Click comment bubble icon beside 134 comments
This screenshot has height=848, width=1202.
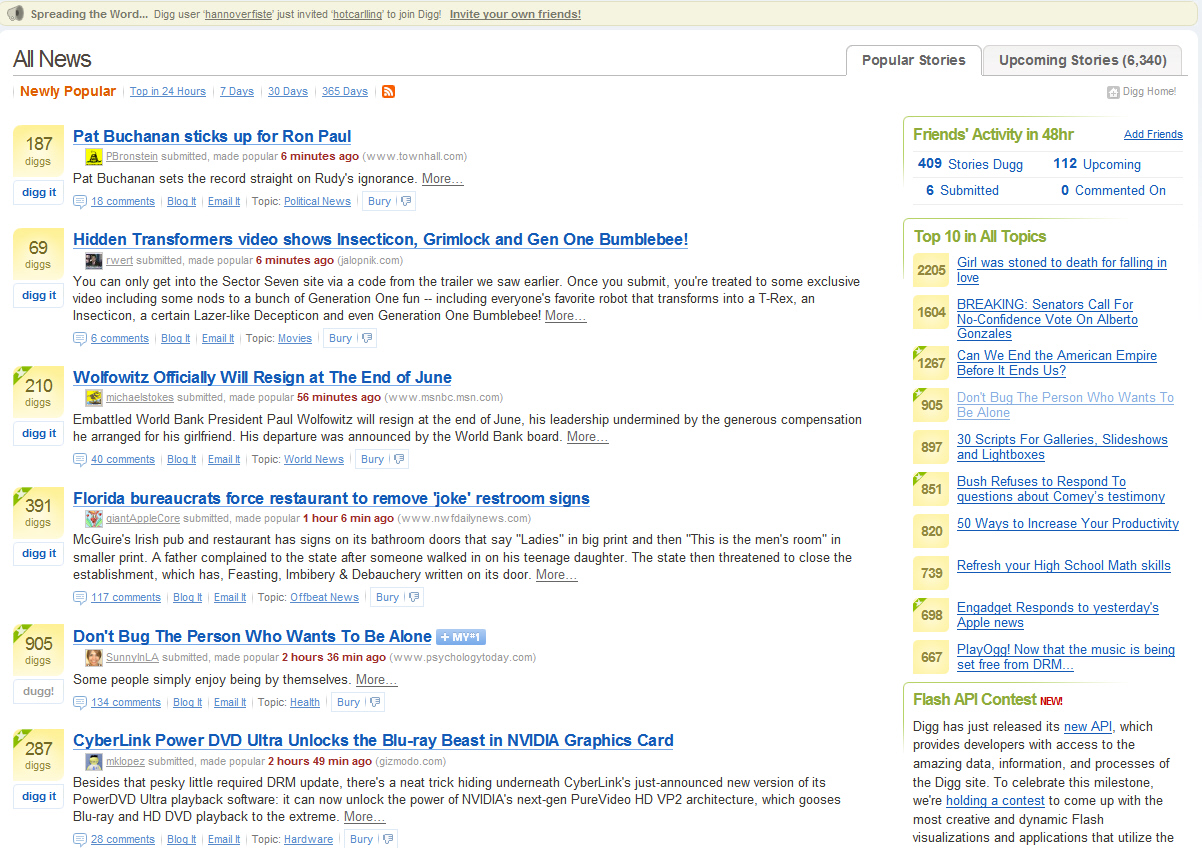[80, 703]
